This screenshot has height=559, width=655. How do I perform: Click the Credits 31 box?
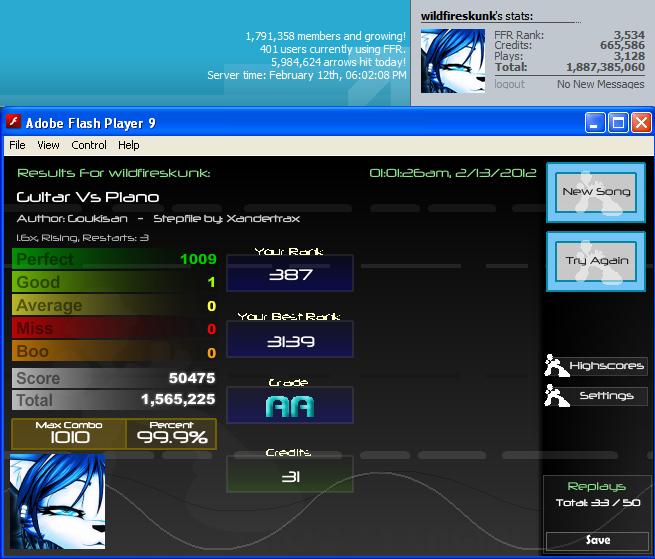point(290,474)
